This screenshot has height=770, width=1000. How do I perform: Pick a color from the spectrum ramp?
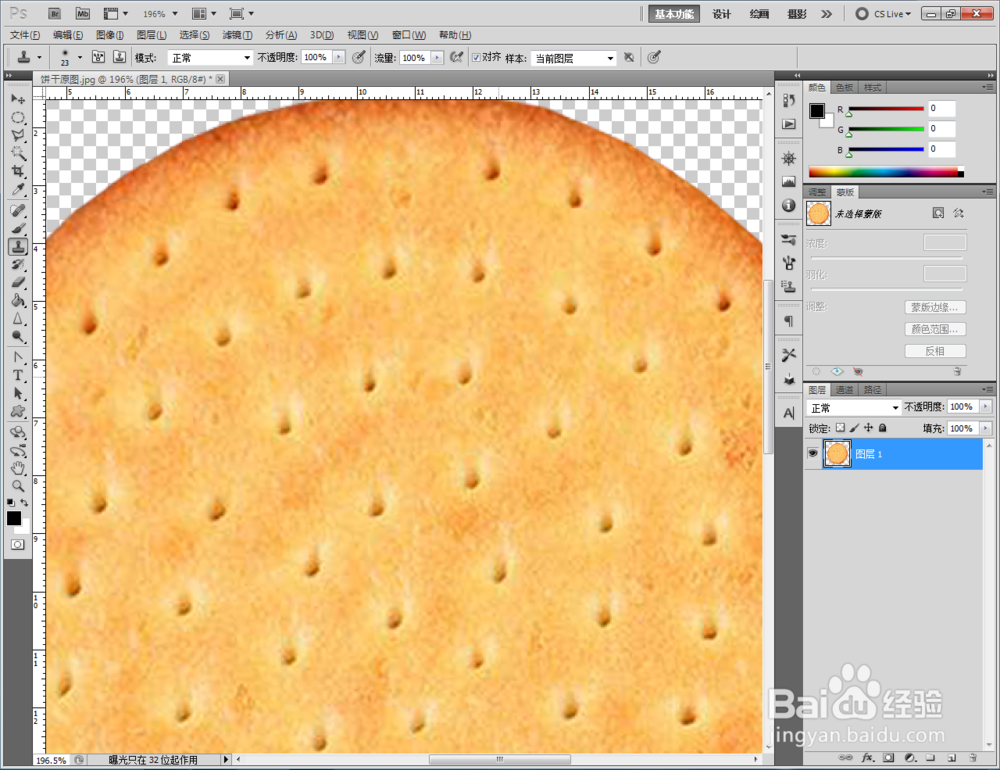pyautogui.click(x=886, y=172)
